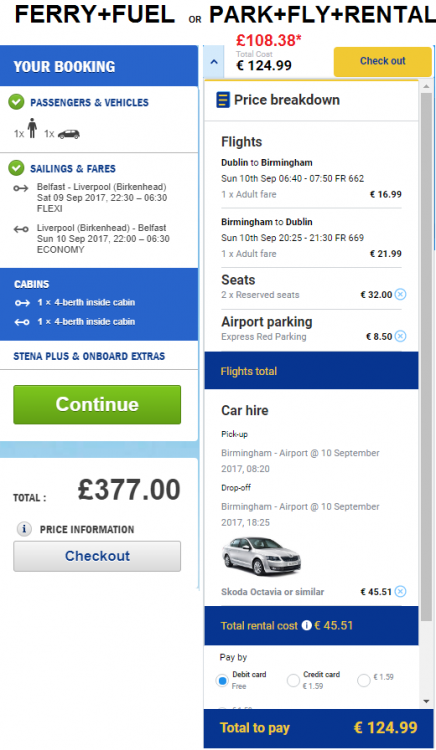Click the price breakdown scrollbar down arrow
436x750 pixels.
click(x=426, y=702)
